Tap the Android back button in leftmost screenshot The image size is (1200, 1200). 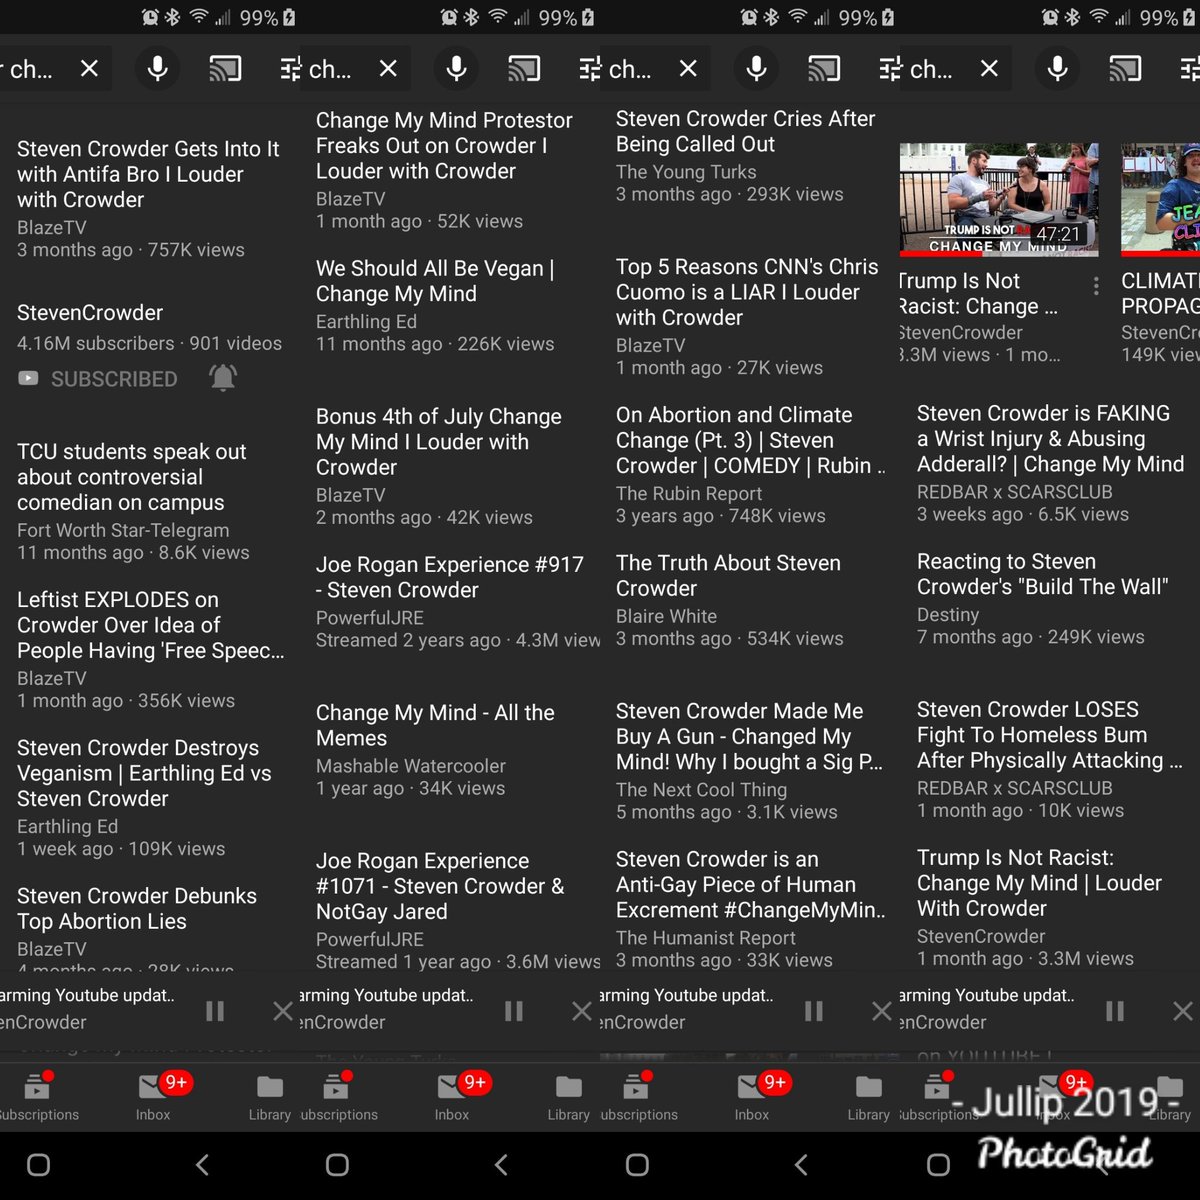(202, 1164)
